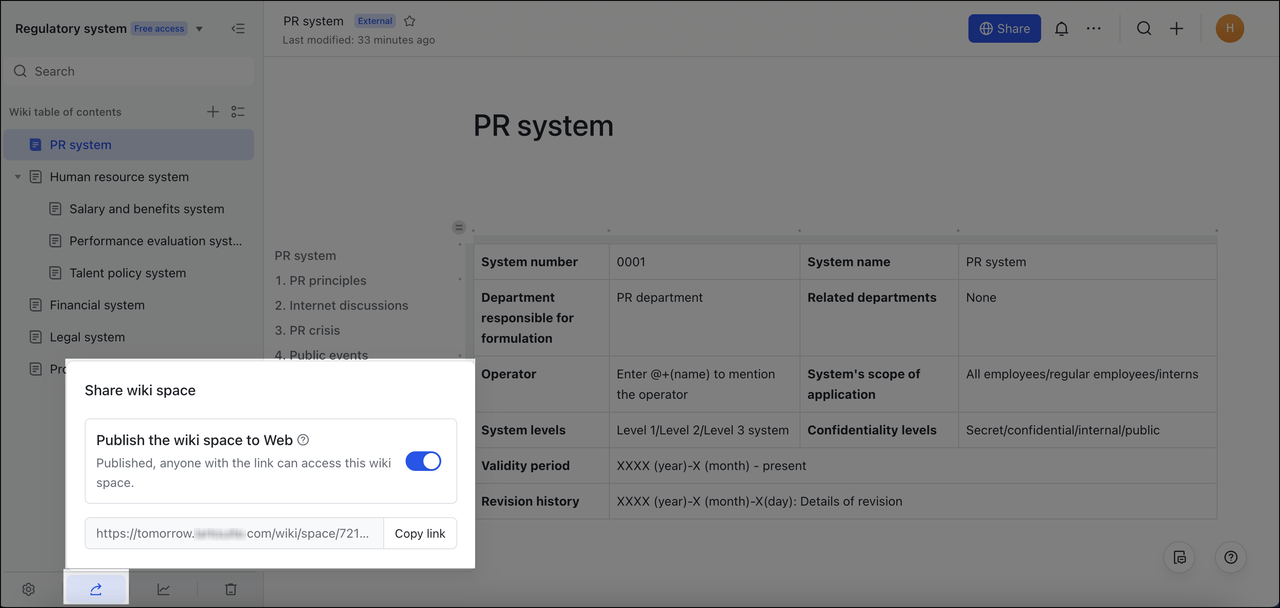Viewport: 1280px width, 608px height.
Task: Click the Operator mention placeholder cell
Action: click(704, 384)
